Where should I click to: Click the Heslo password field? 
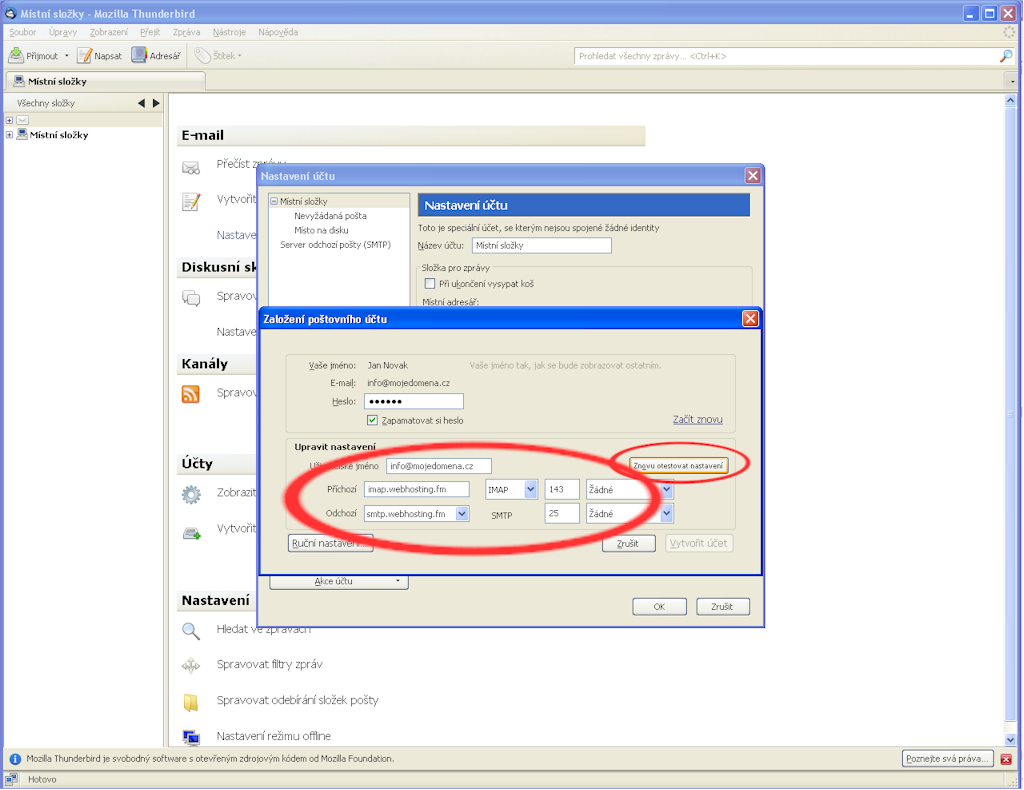[x=413, y=402]
